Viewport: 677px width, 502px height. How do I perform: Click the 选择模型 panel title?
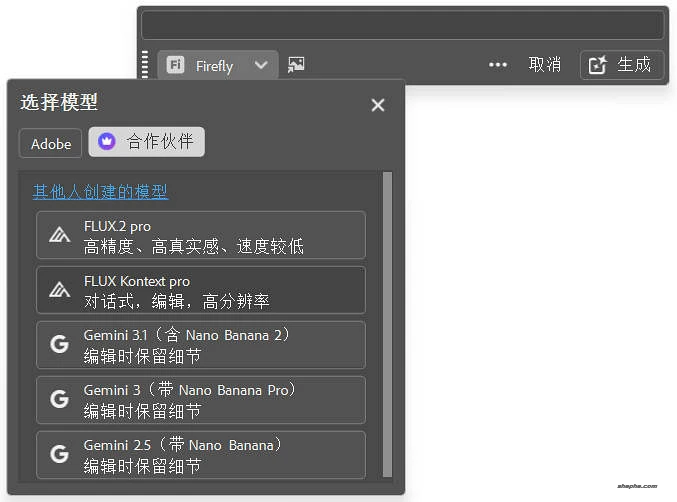click(59, 102)
